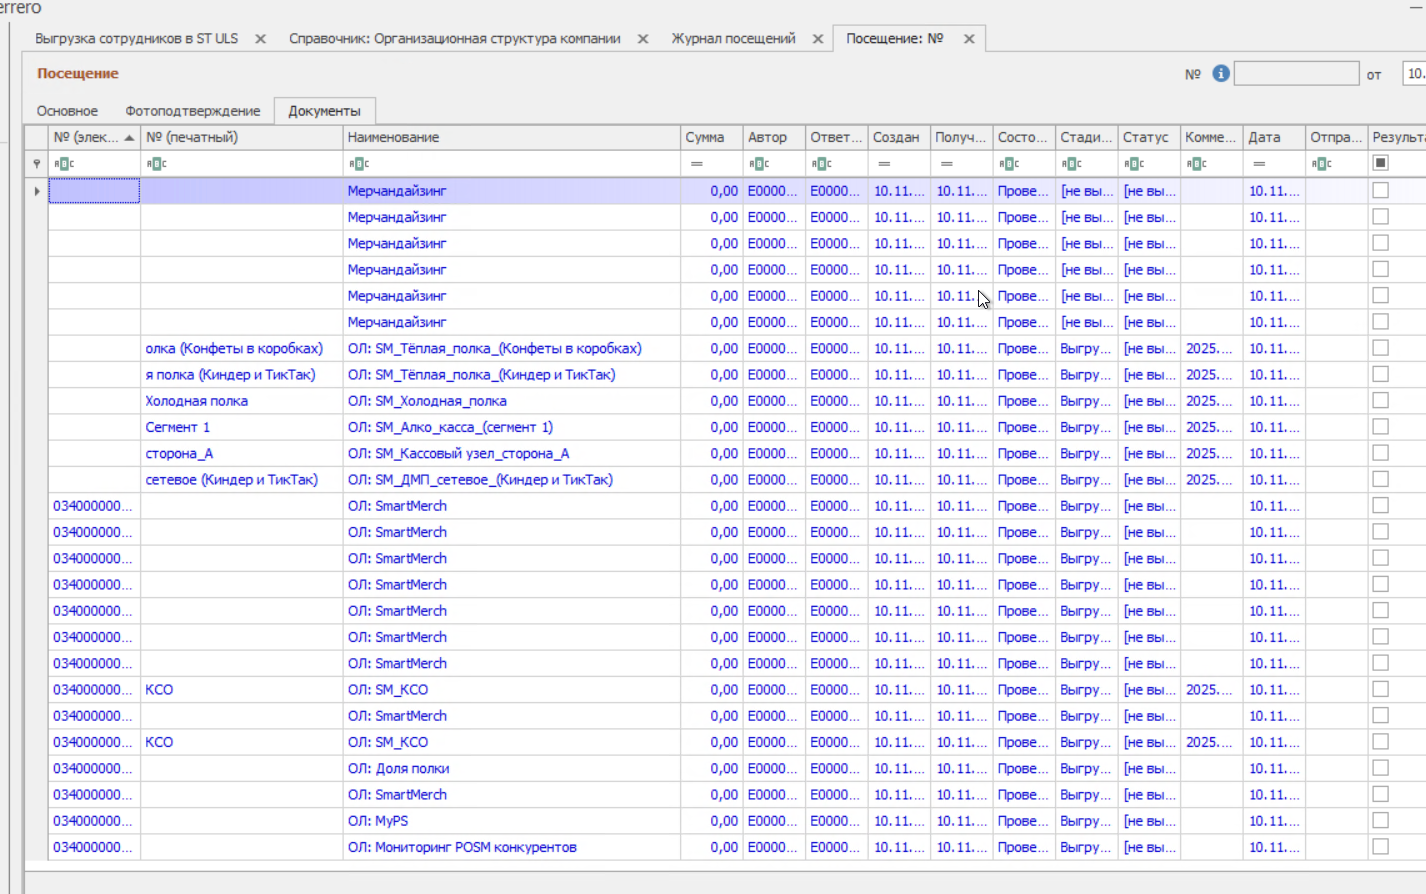Close the Журнал посещений tab

[818, 39]
